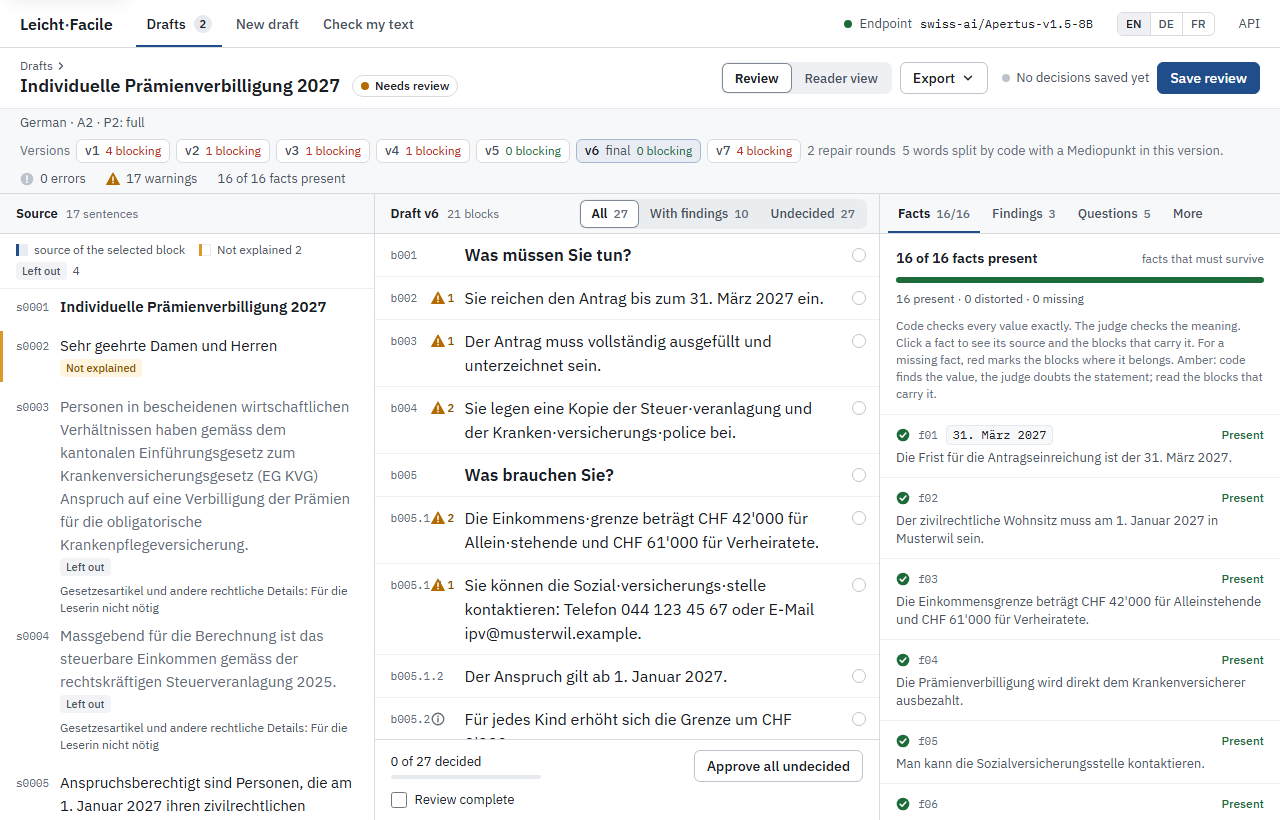
Task: Click the green check icon for fact f02
Action: [x=903, y=498]
